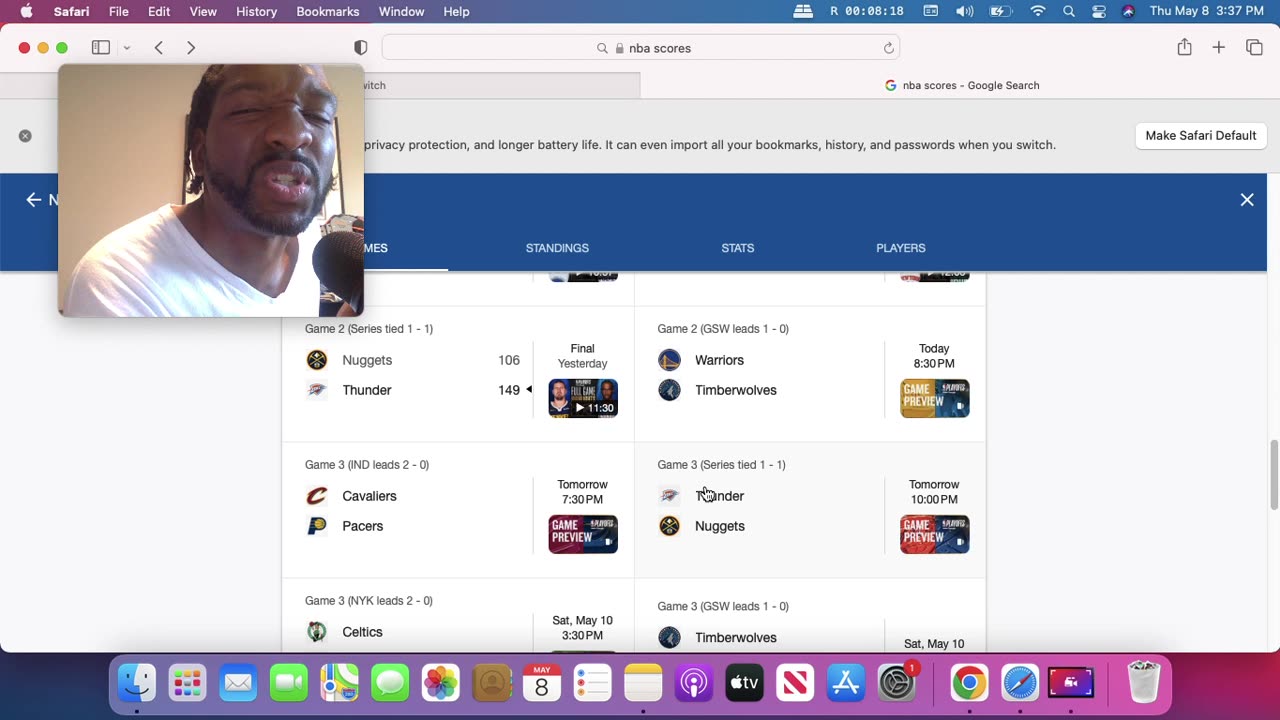Click the Denver Nuggets logo in Game 2
The image size is (1280, 720).
pyautogui.click(x=317, y=360)
